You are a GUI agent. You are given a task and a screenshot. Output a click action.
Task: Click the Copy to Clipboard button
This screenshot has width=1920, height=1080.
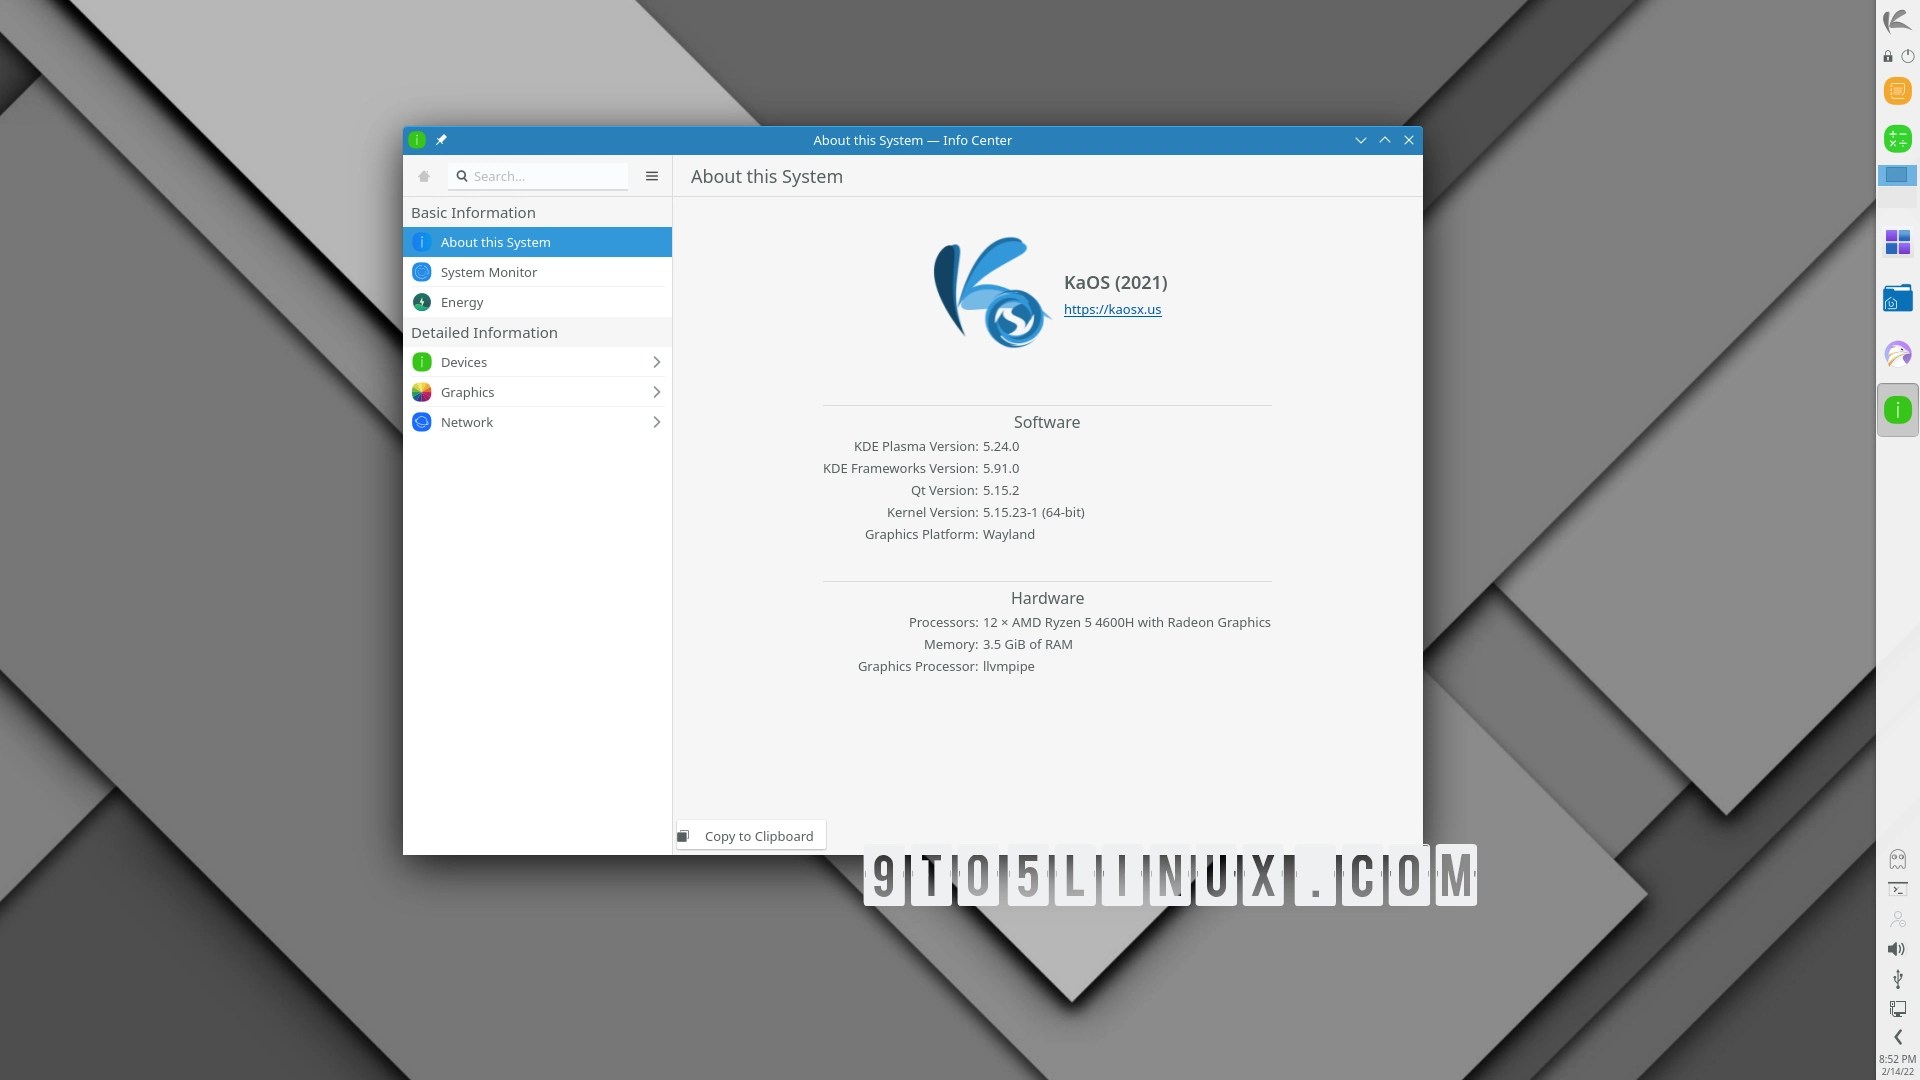(749, 835)
